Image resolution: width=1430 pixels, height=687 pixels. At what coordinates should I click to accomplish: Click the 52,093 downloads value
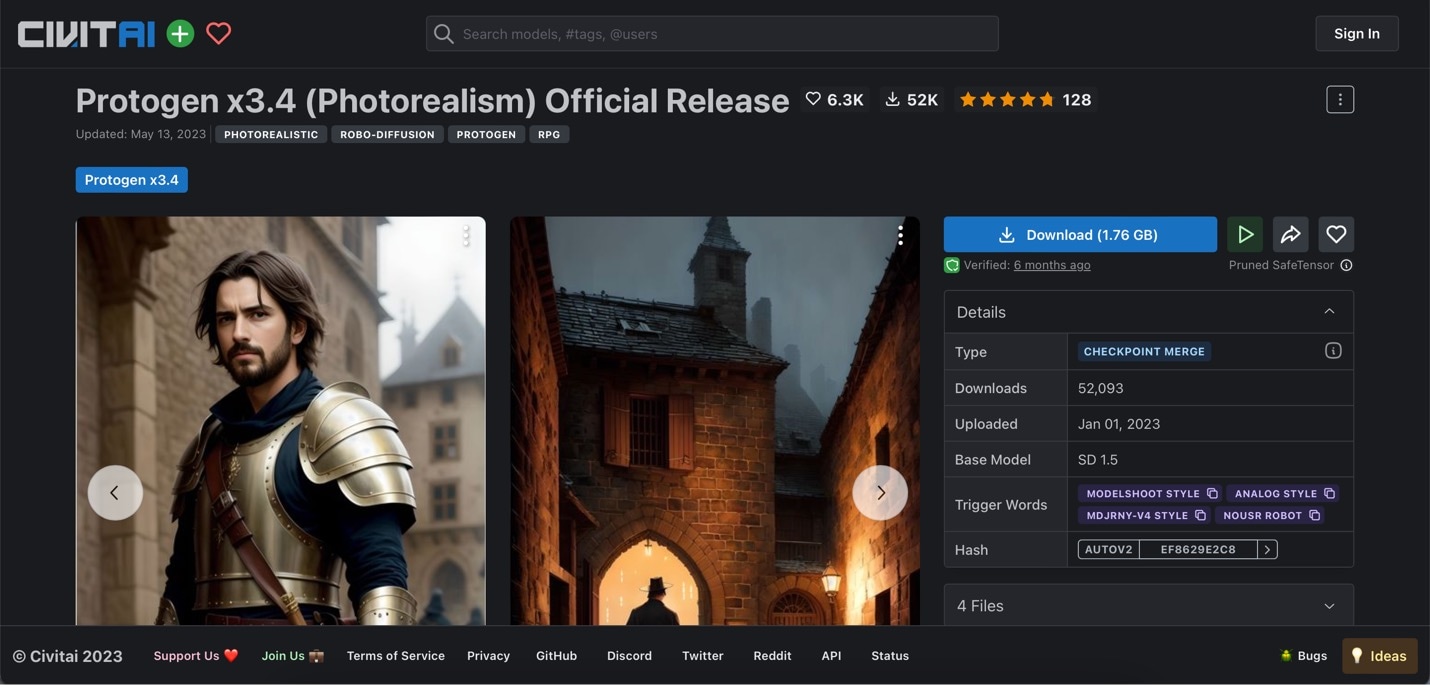click(1101, 388)
